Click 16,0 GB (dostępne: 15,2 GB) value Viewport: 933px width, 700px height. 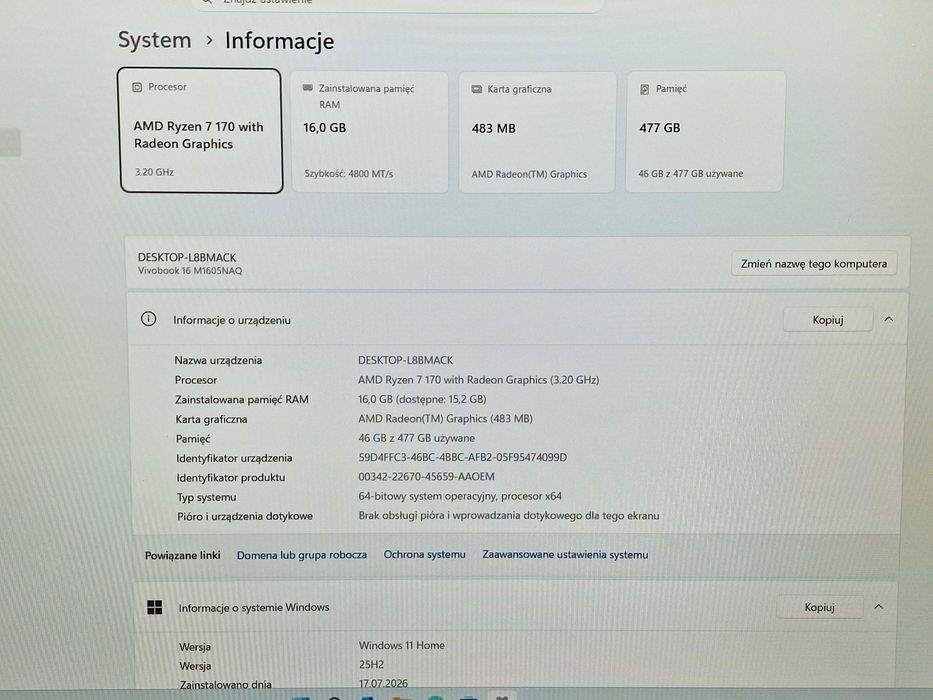(x=422, y=399)
